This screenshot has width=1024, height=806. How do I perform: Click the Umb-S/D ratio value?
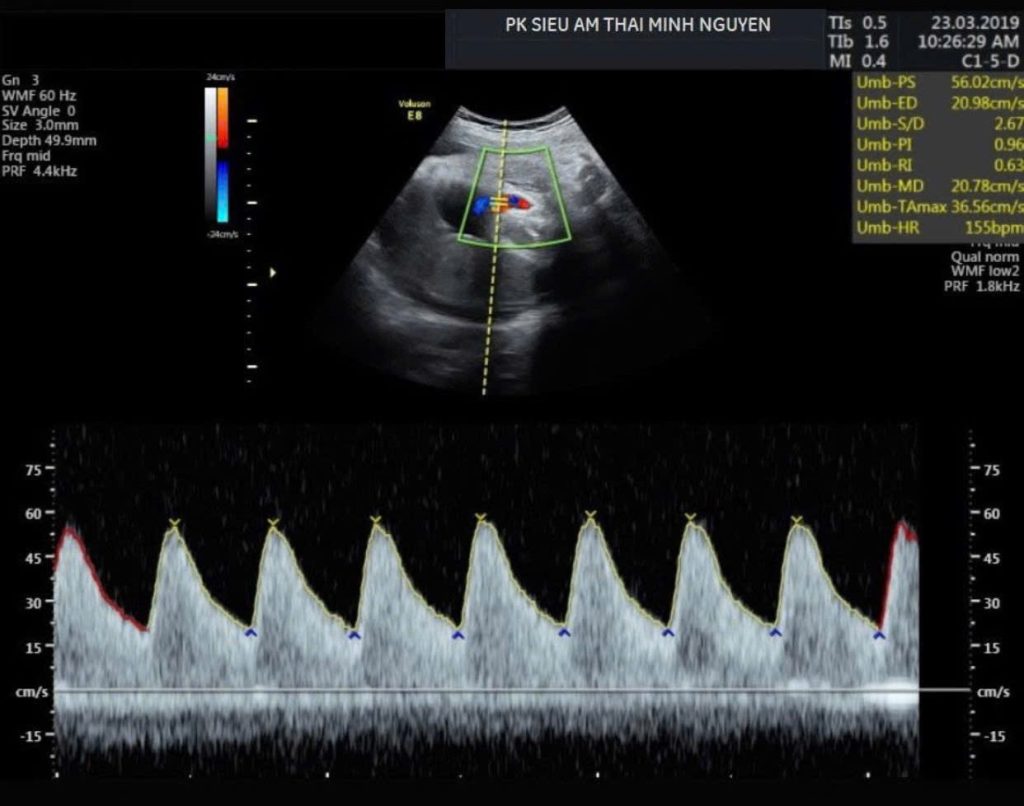coord(1008,124)
